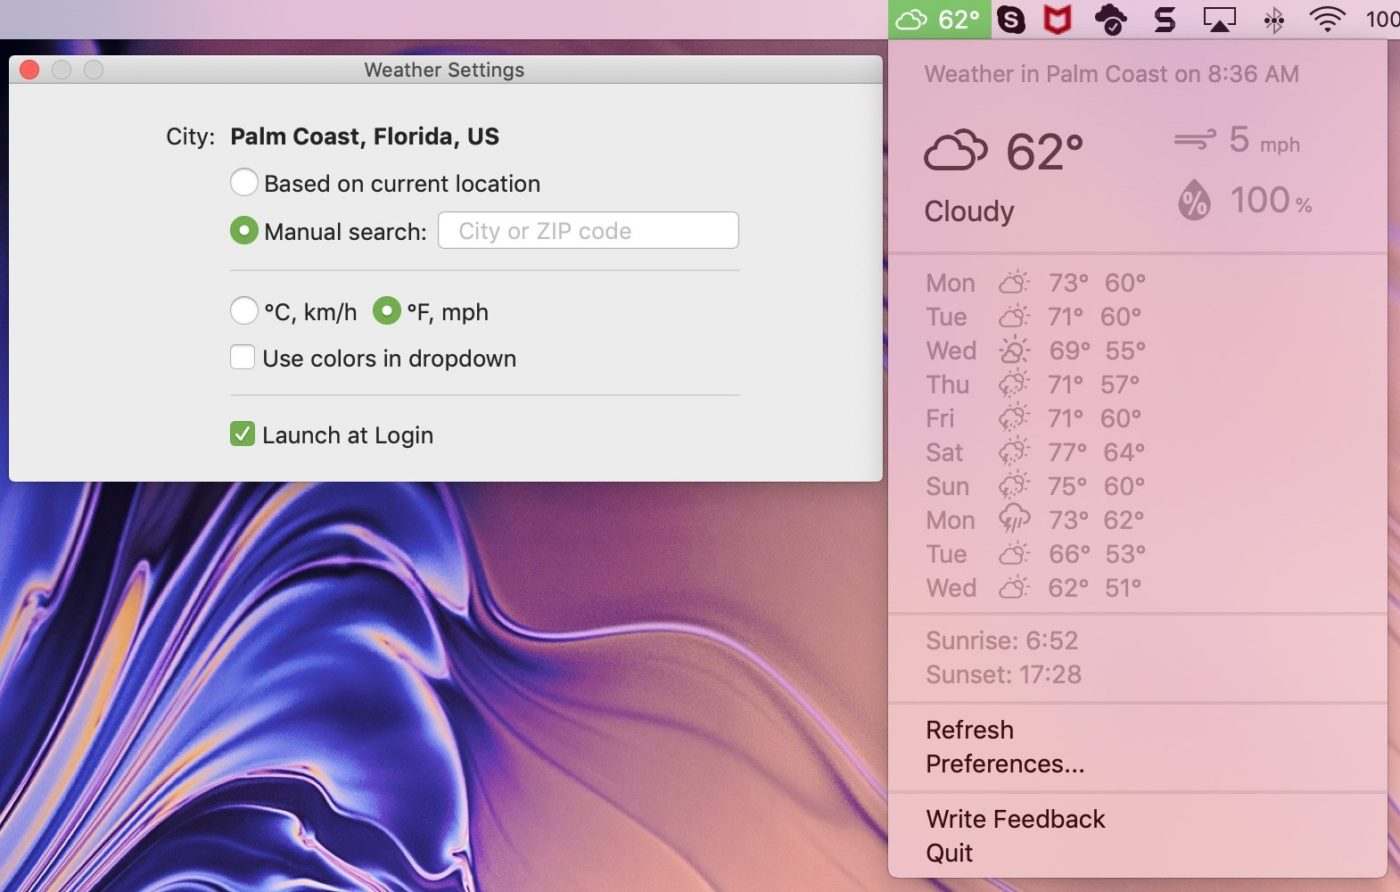1400x892 pixels.
Task: Select Write Feedback menu item
Action: (x=1015, y=819)
